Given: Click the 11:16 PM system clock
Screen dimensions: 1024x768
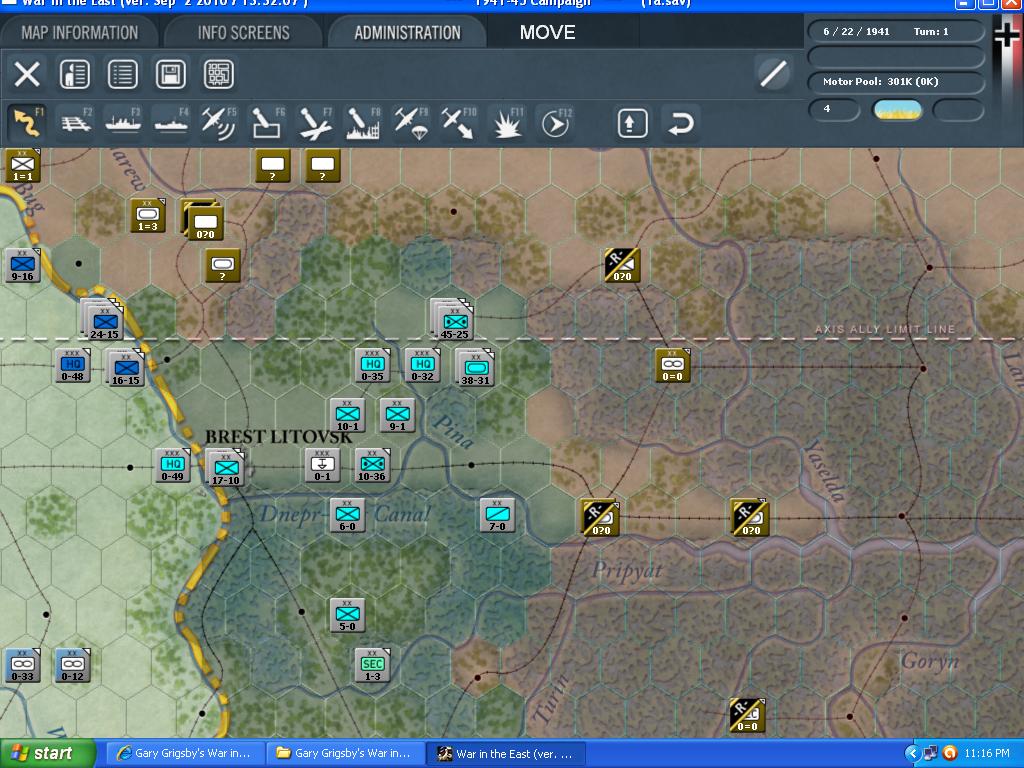Looking at the screenshot, I should coord(986,753).
